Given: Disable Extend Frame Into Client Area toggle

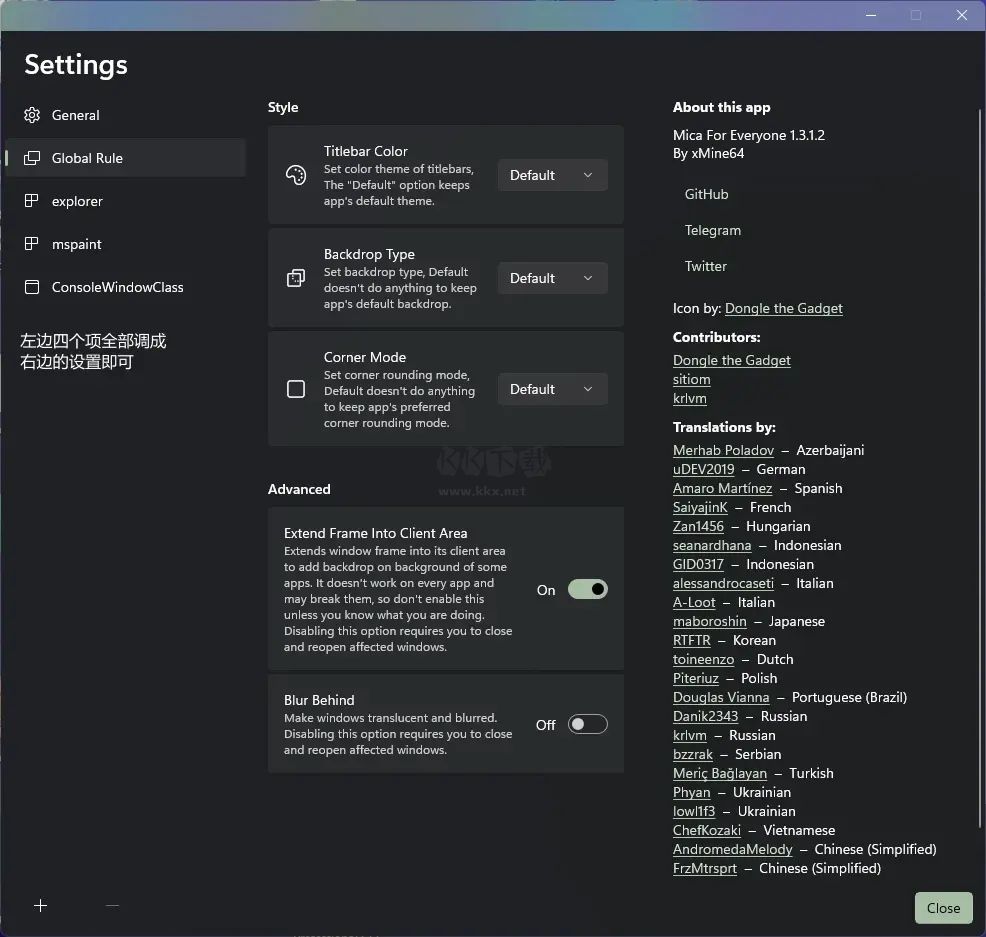Looking at the screenshot, I should point(587,590).
